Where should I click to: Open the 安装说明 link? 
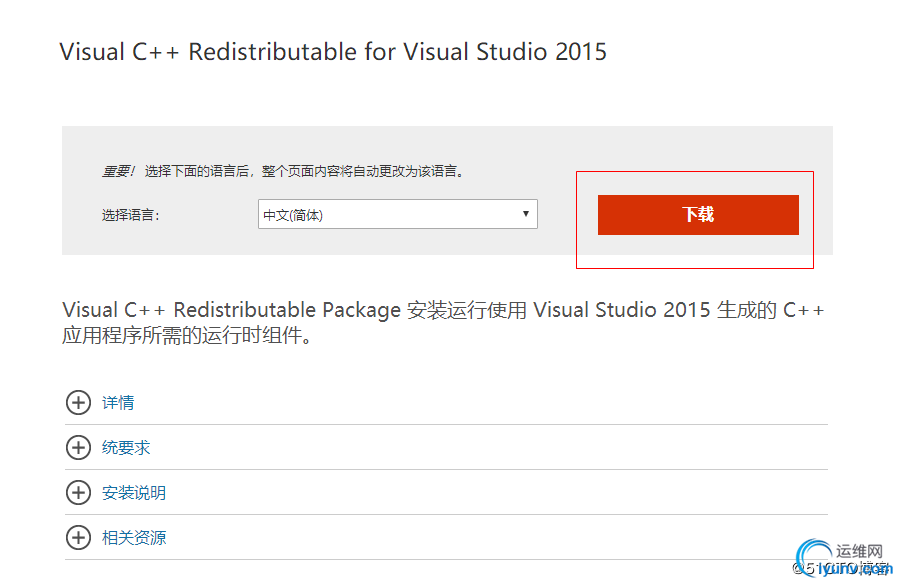(x=134, y=493)
